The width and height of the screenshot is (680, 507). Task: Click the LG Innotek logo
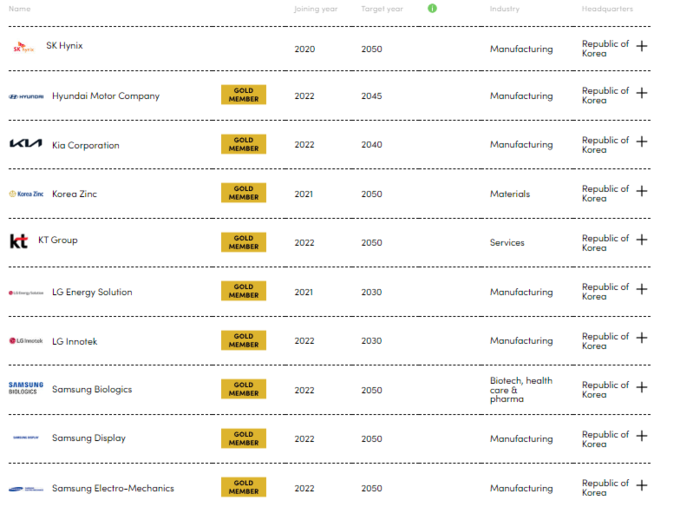26,341
